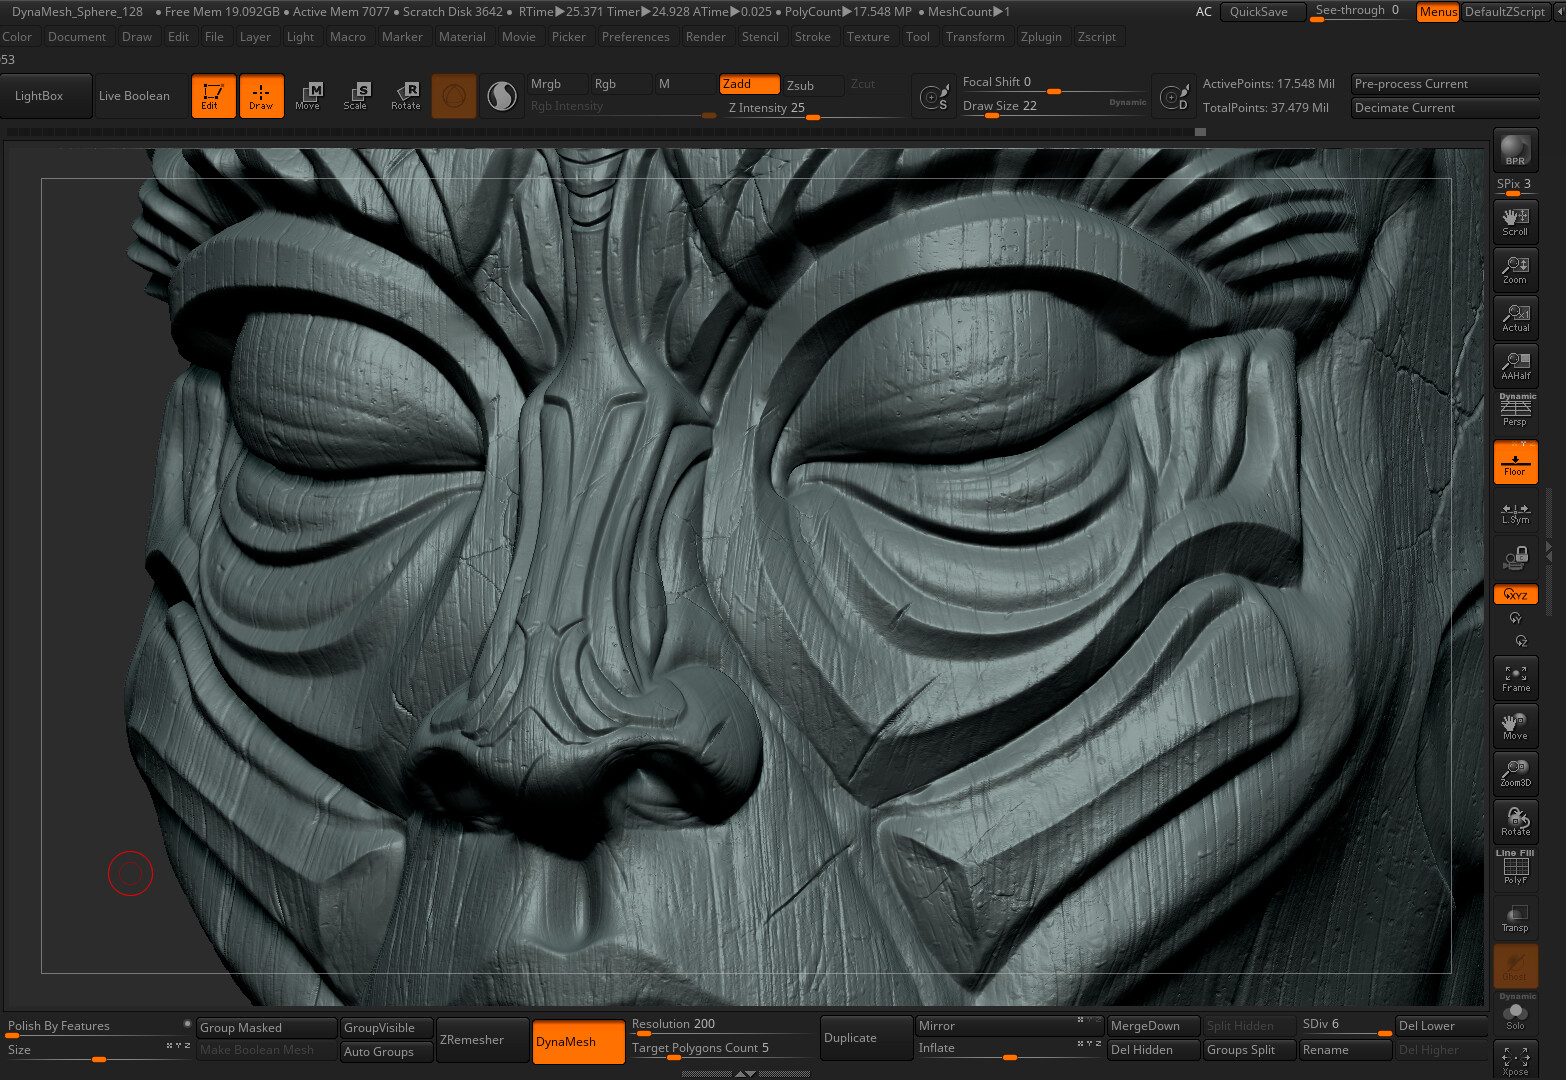Click the brush D dynamic icon
Screen dimensions: 1566x1080
click(x=1173, y=97)
